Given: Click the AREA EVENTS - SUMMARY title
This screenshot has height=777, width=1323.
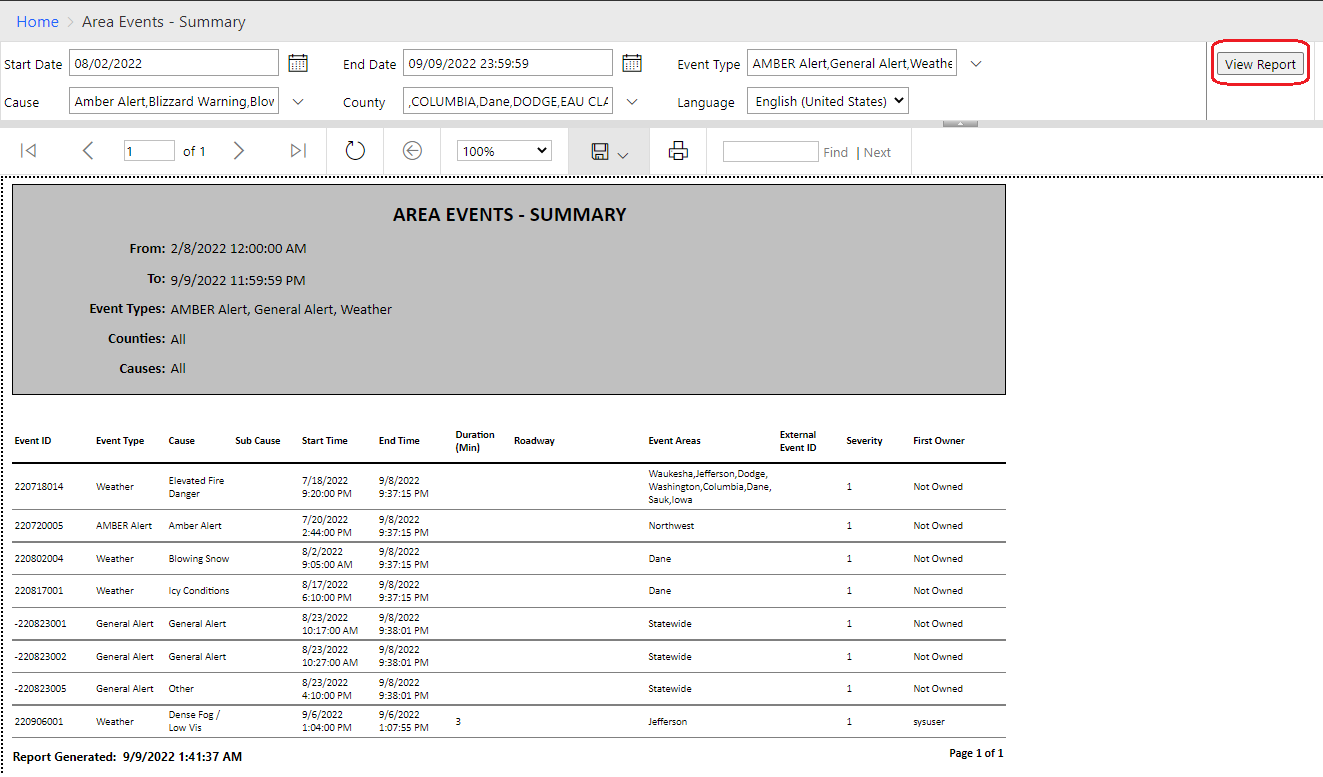Looking at the screenshot, I should pyautogui.click(x=510, y=215).
